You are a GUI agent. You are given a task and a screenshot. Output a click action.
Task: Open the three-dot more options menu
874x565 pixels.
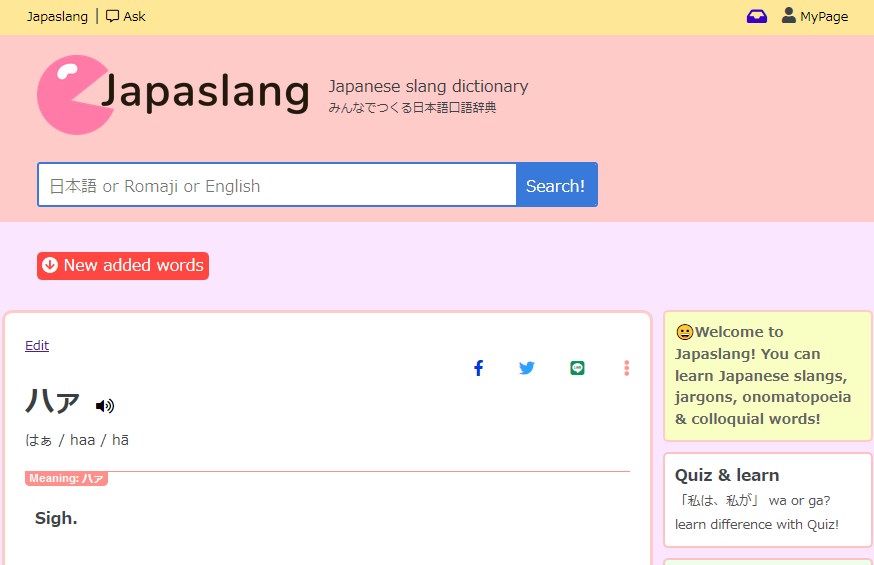click(627, 368)
